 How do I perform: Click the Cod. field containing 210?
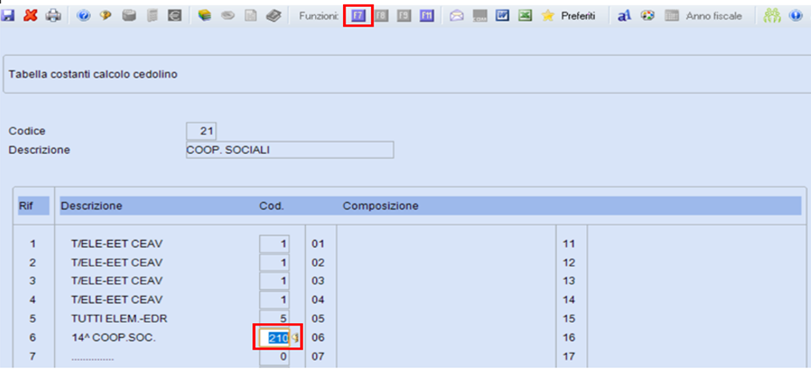274,338
